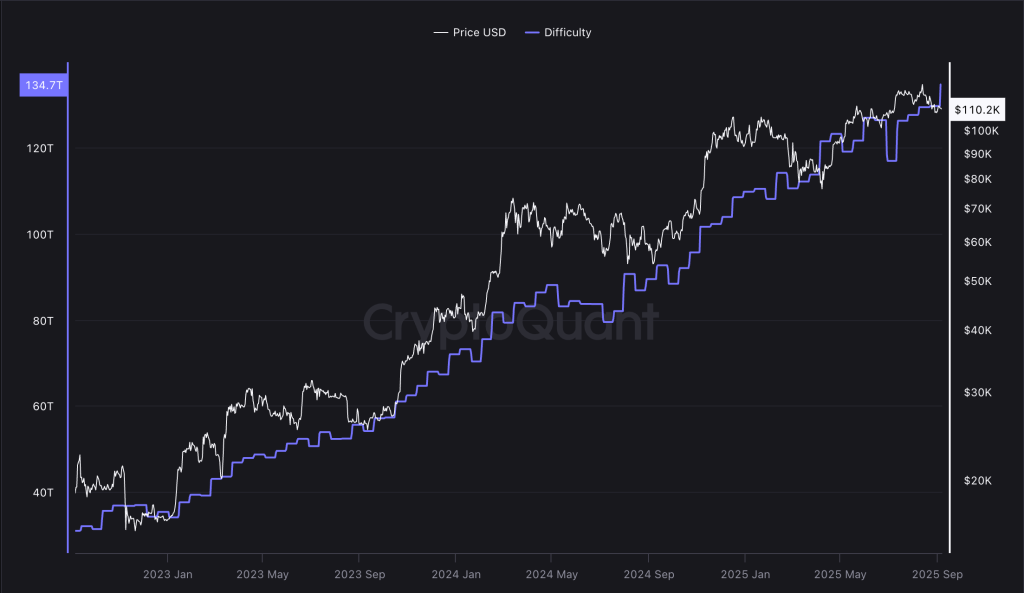Click the CryptoQuant watermark in chart center
Viewport: 1024px width, 593px height.
(x=510, y=322)
